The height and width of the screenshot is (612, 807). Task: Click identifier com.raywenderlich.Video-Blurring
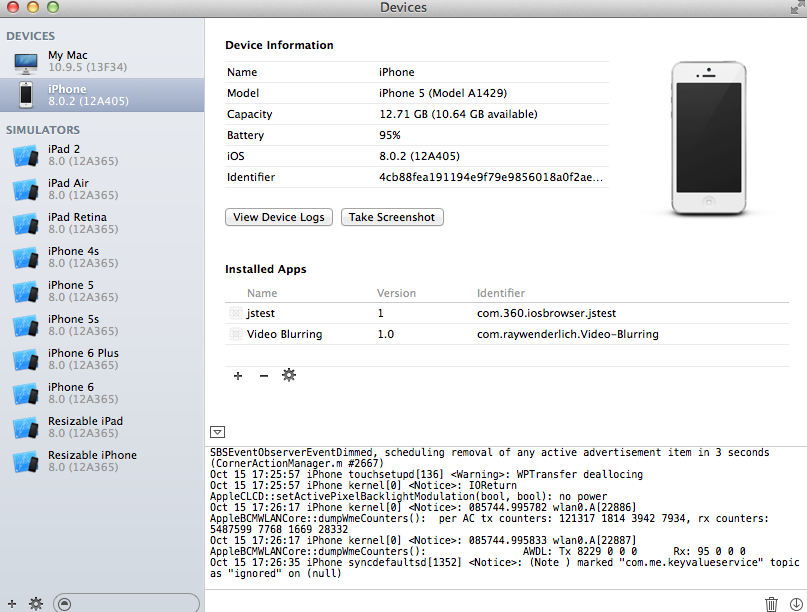[568, 334]
